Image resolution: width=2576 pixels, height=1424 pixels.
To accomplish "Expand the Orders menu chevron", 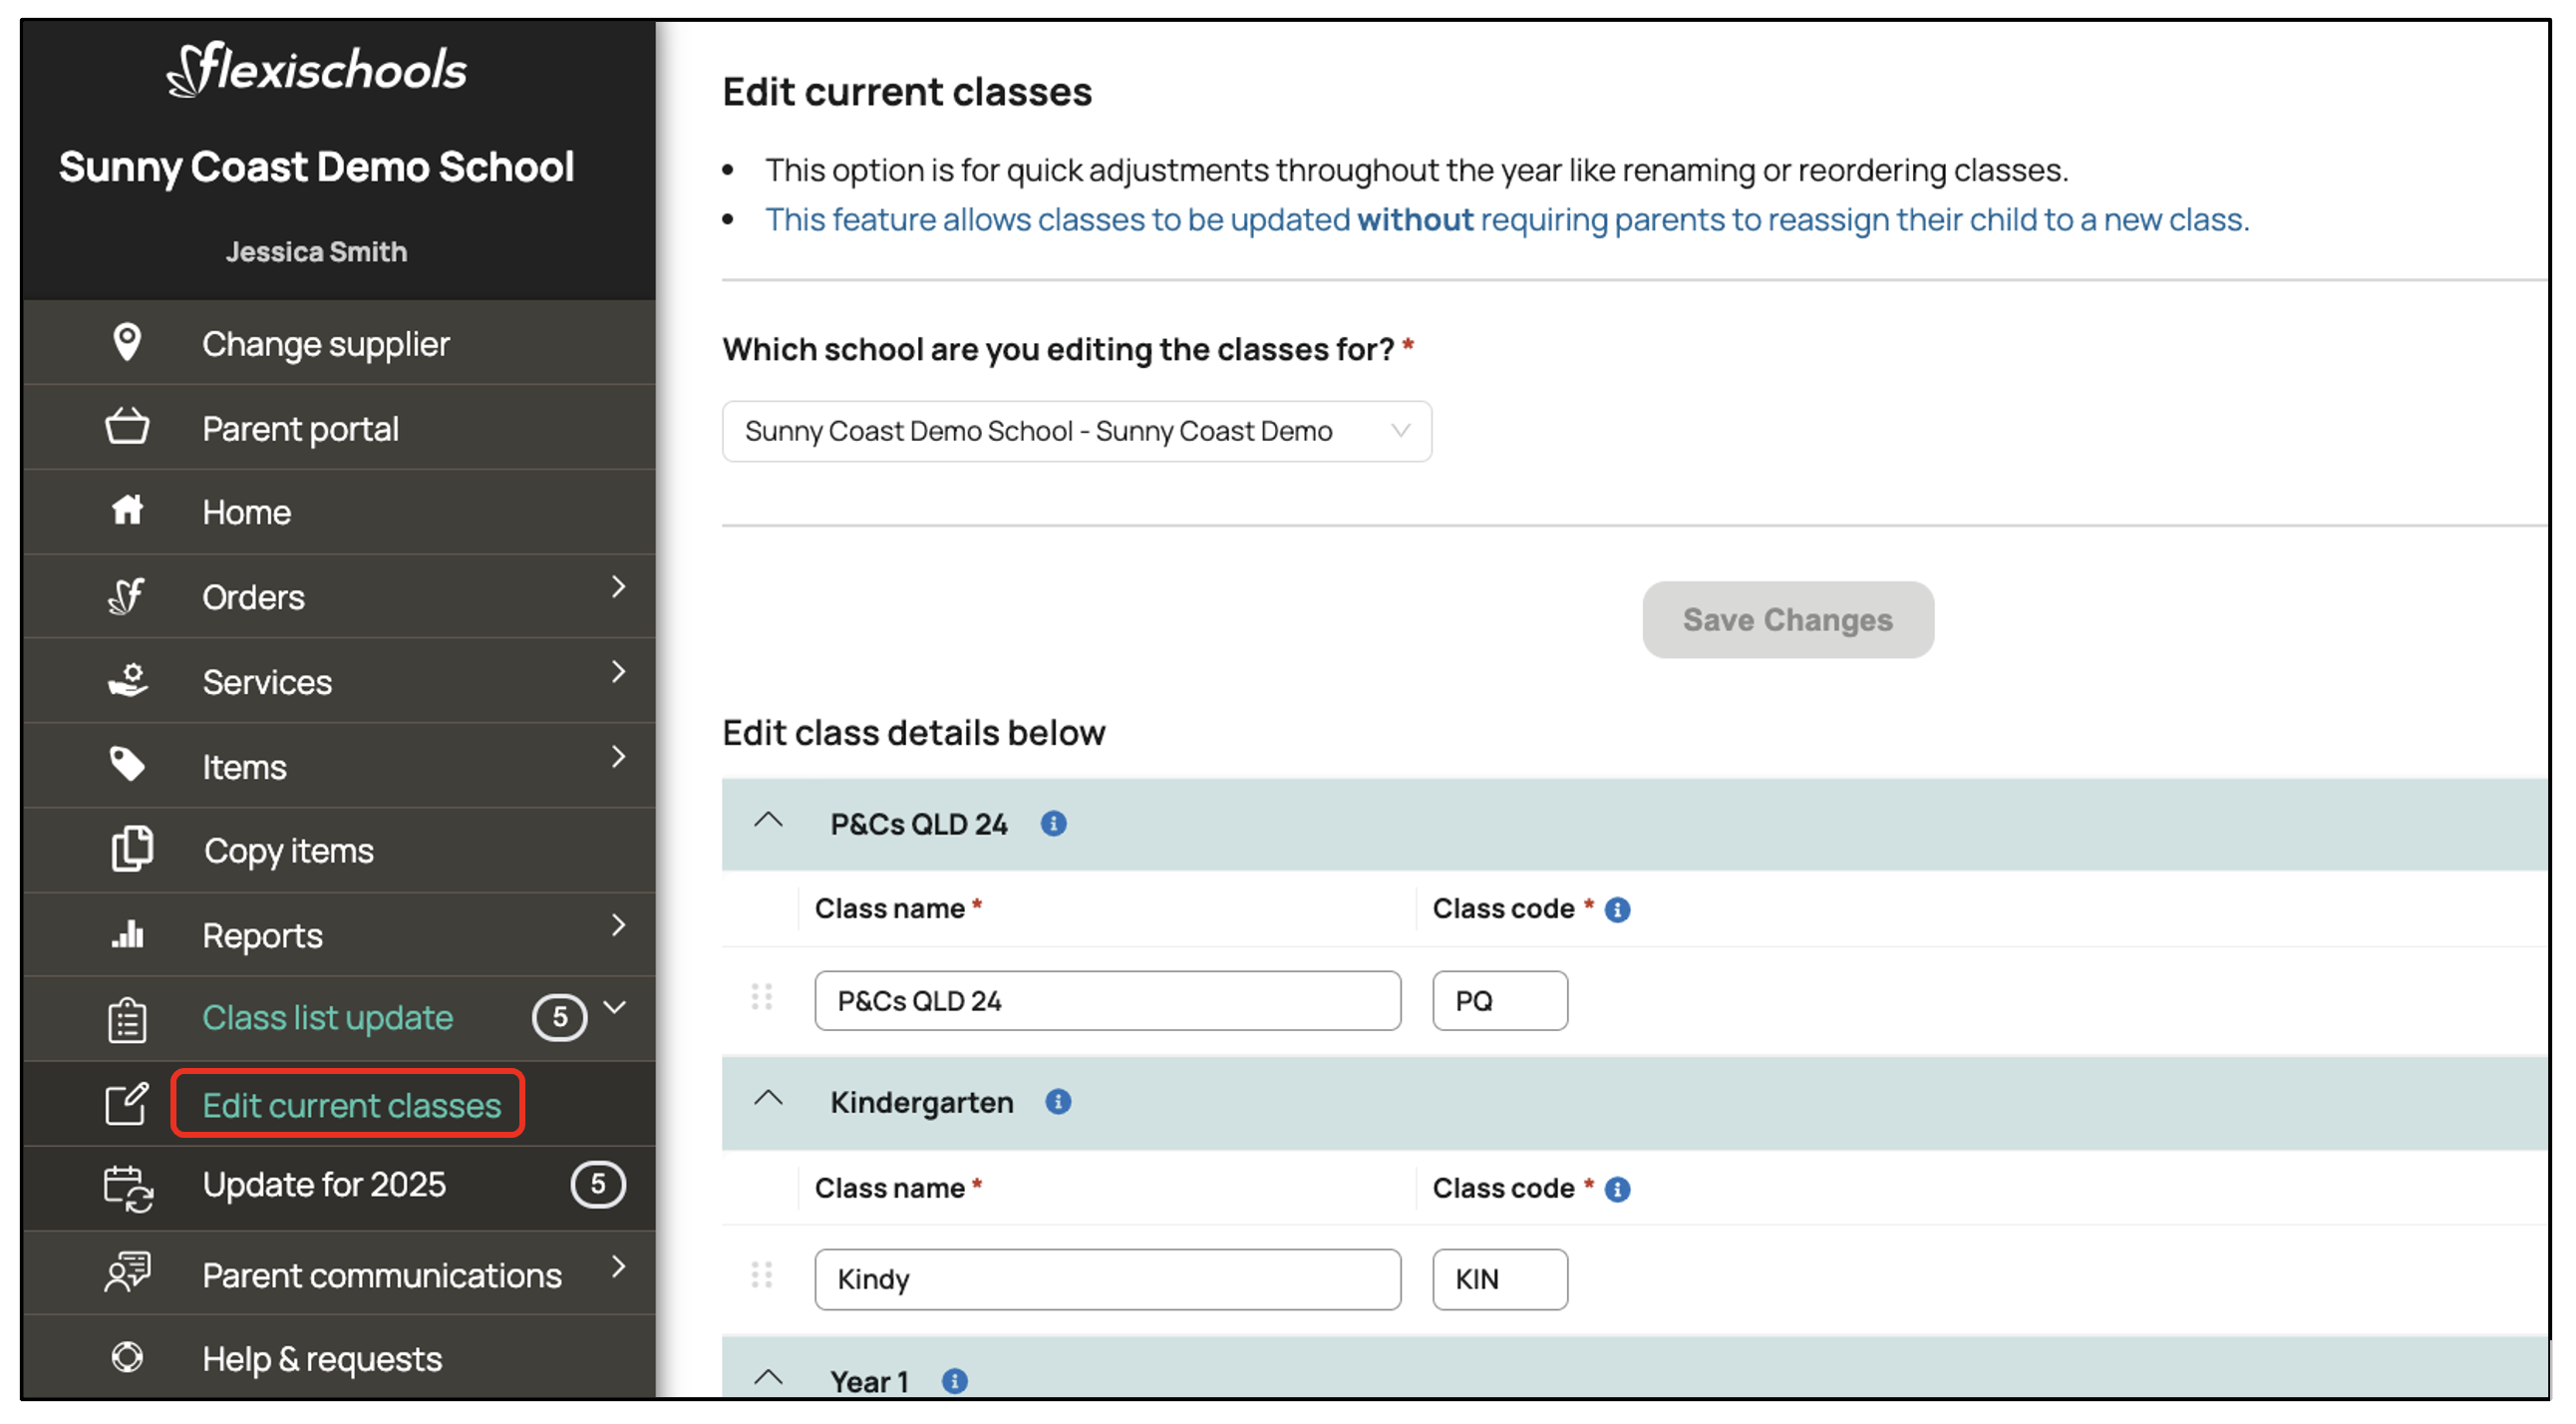I will click(618, 588).
